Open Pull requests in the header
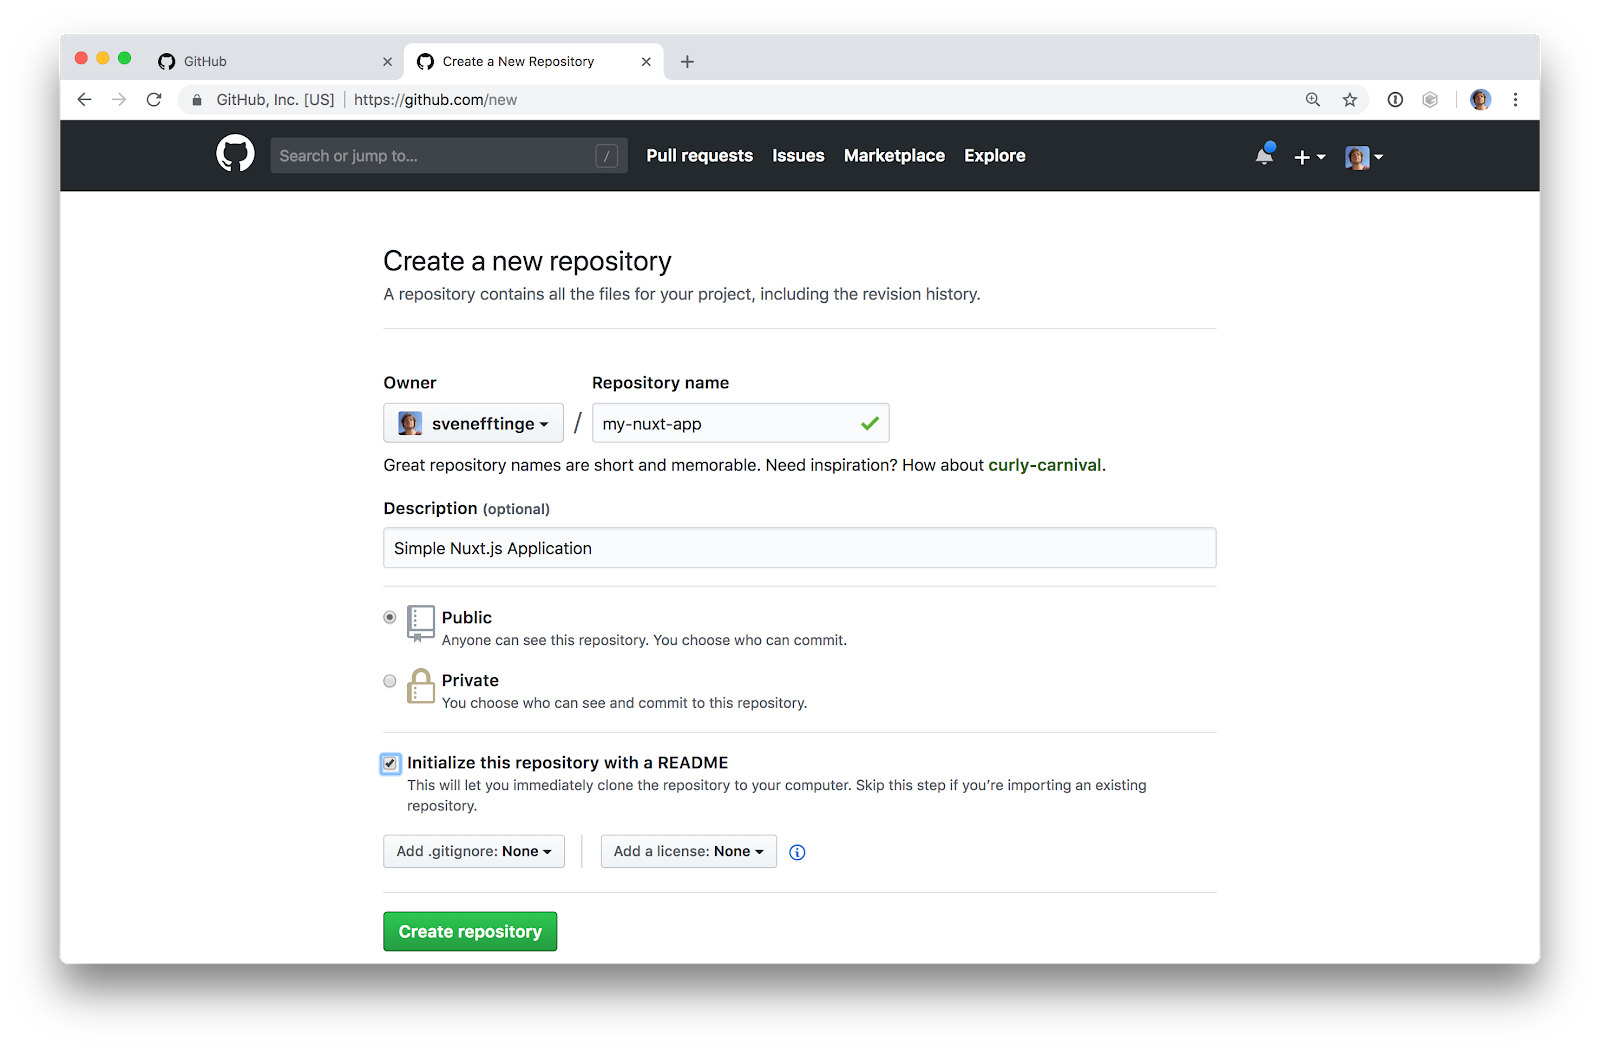 coord(700,156)
